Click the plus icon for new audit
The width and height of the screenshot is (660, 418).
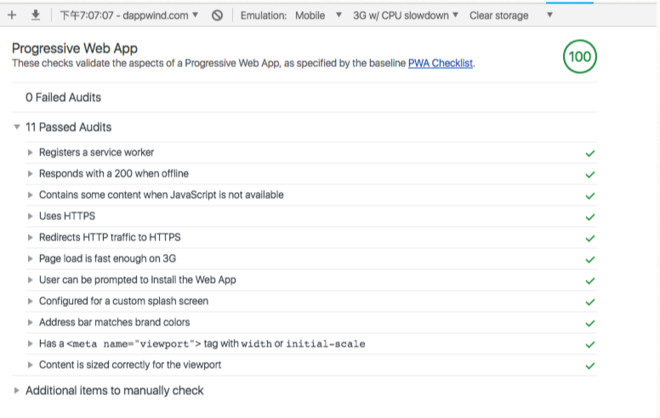point(12,15)
